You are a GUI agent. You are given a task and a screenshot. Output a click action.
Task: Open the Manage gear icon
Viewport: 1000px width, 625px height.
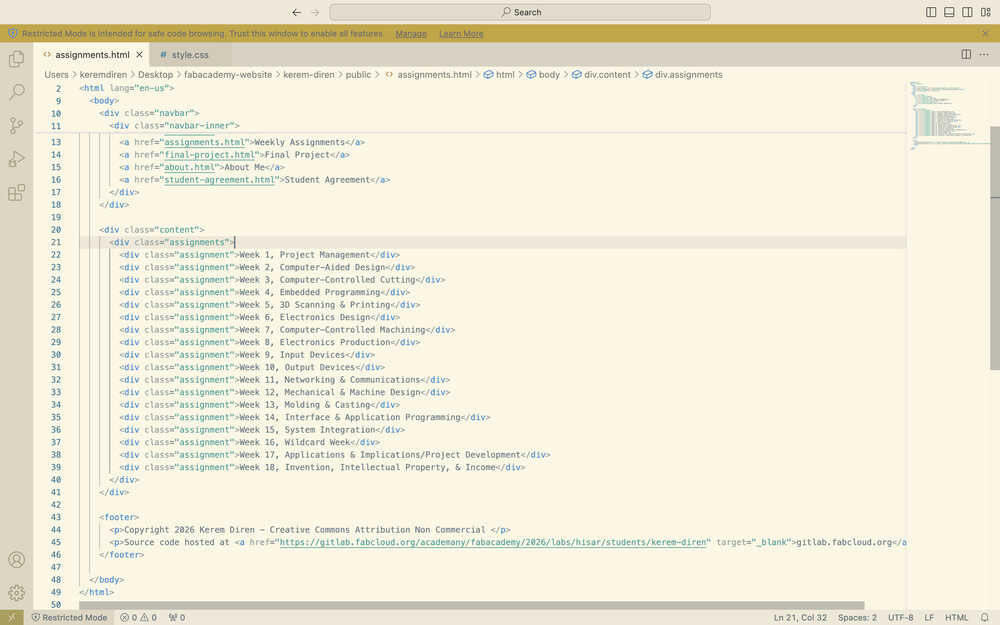17,592
